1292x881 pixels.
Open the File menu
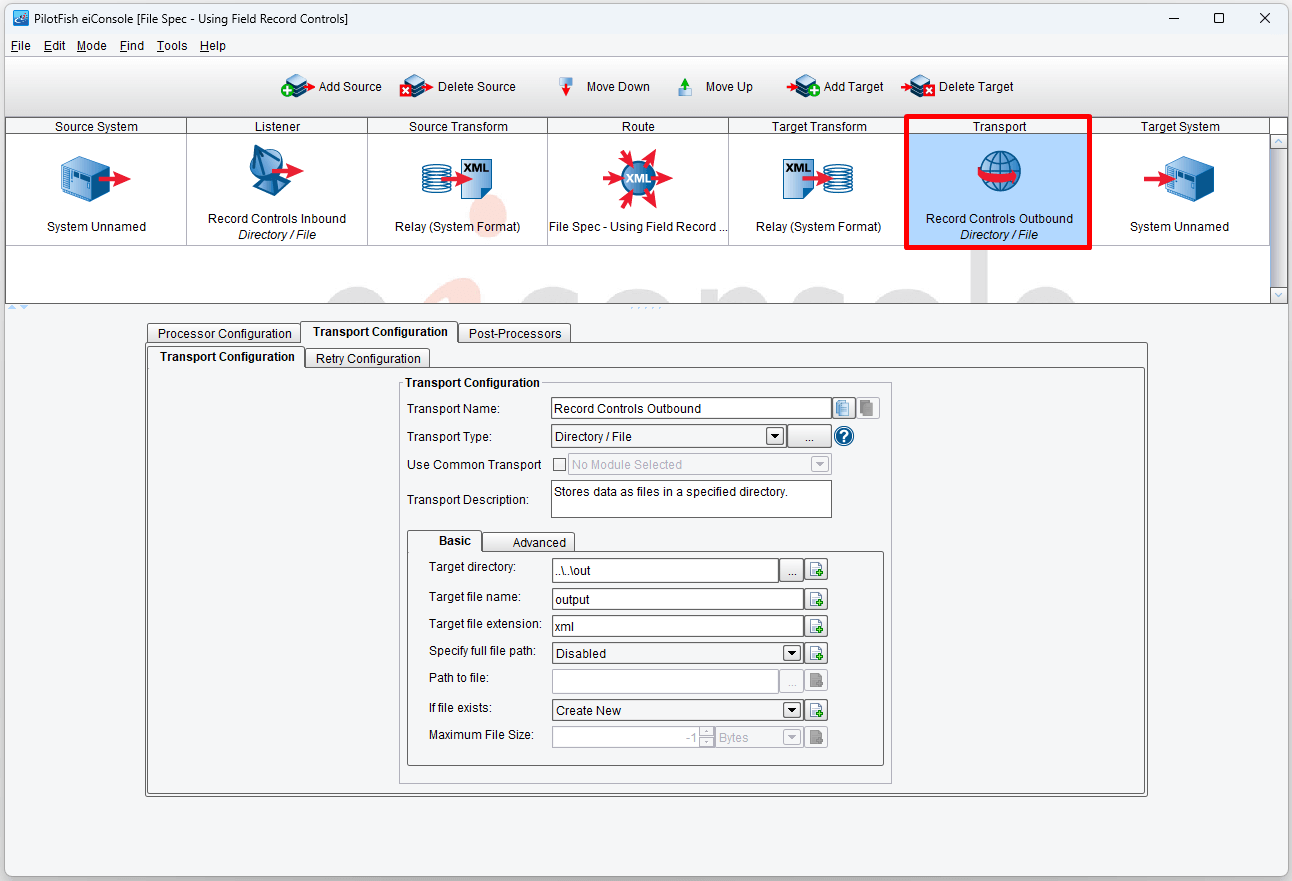pyautogui.click(x=20, y=46)
